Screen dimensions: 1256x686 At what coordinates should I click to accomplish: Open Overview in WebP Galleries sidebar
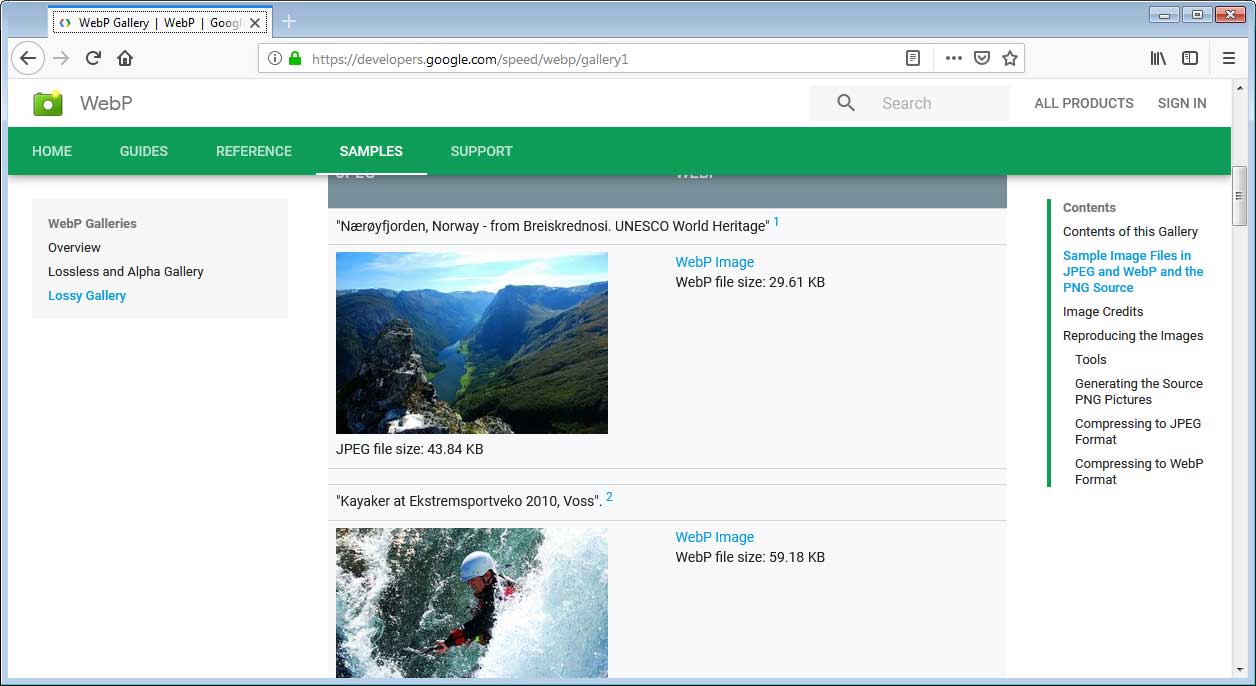[74, 247]
